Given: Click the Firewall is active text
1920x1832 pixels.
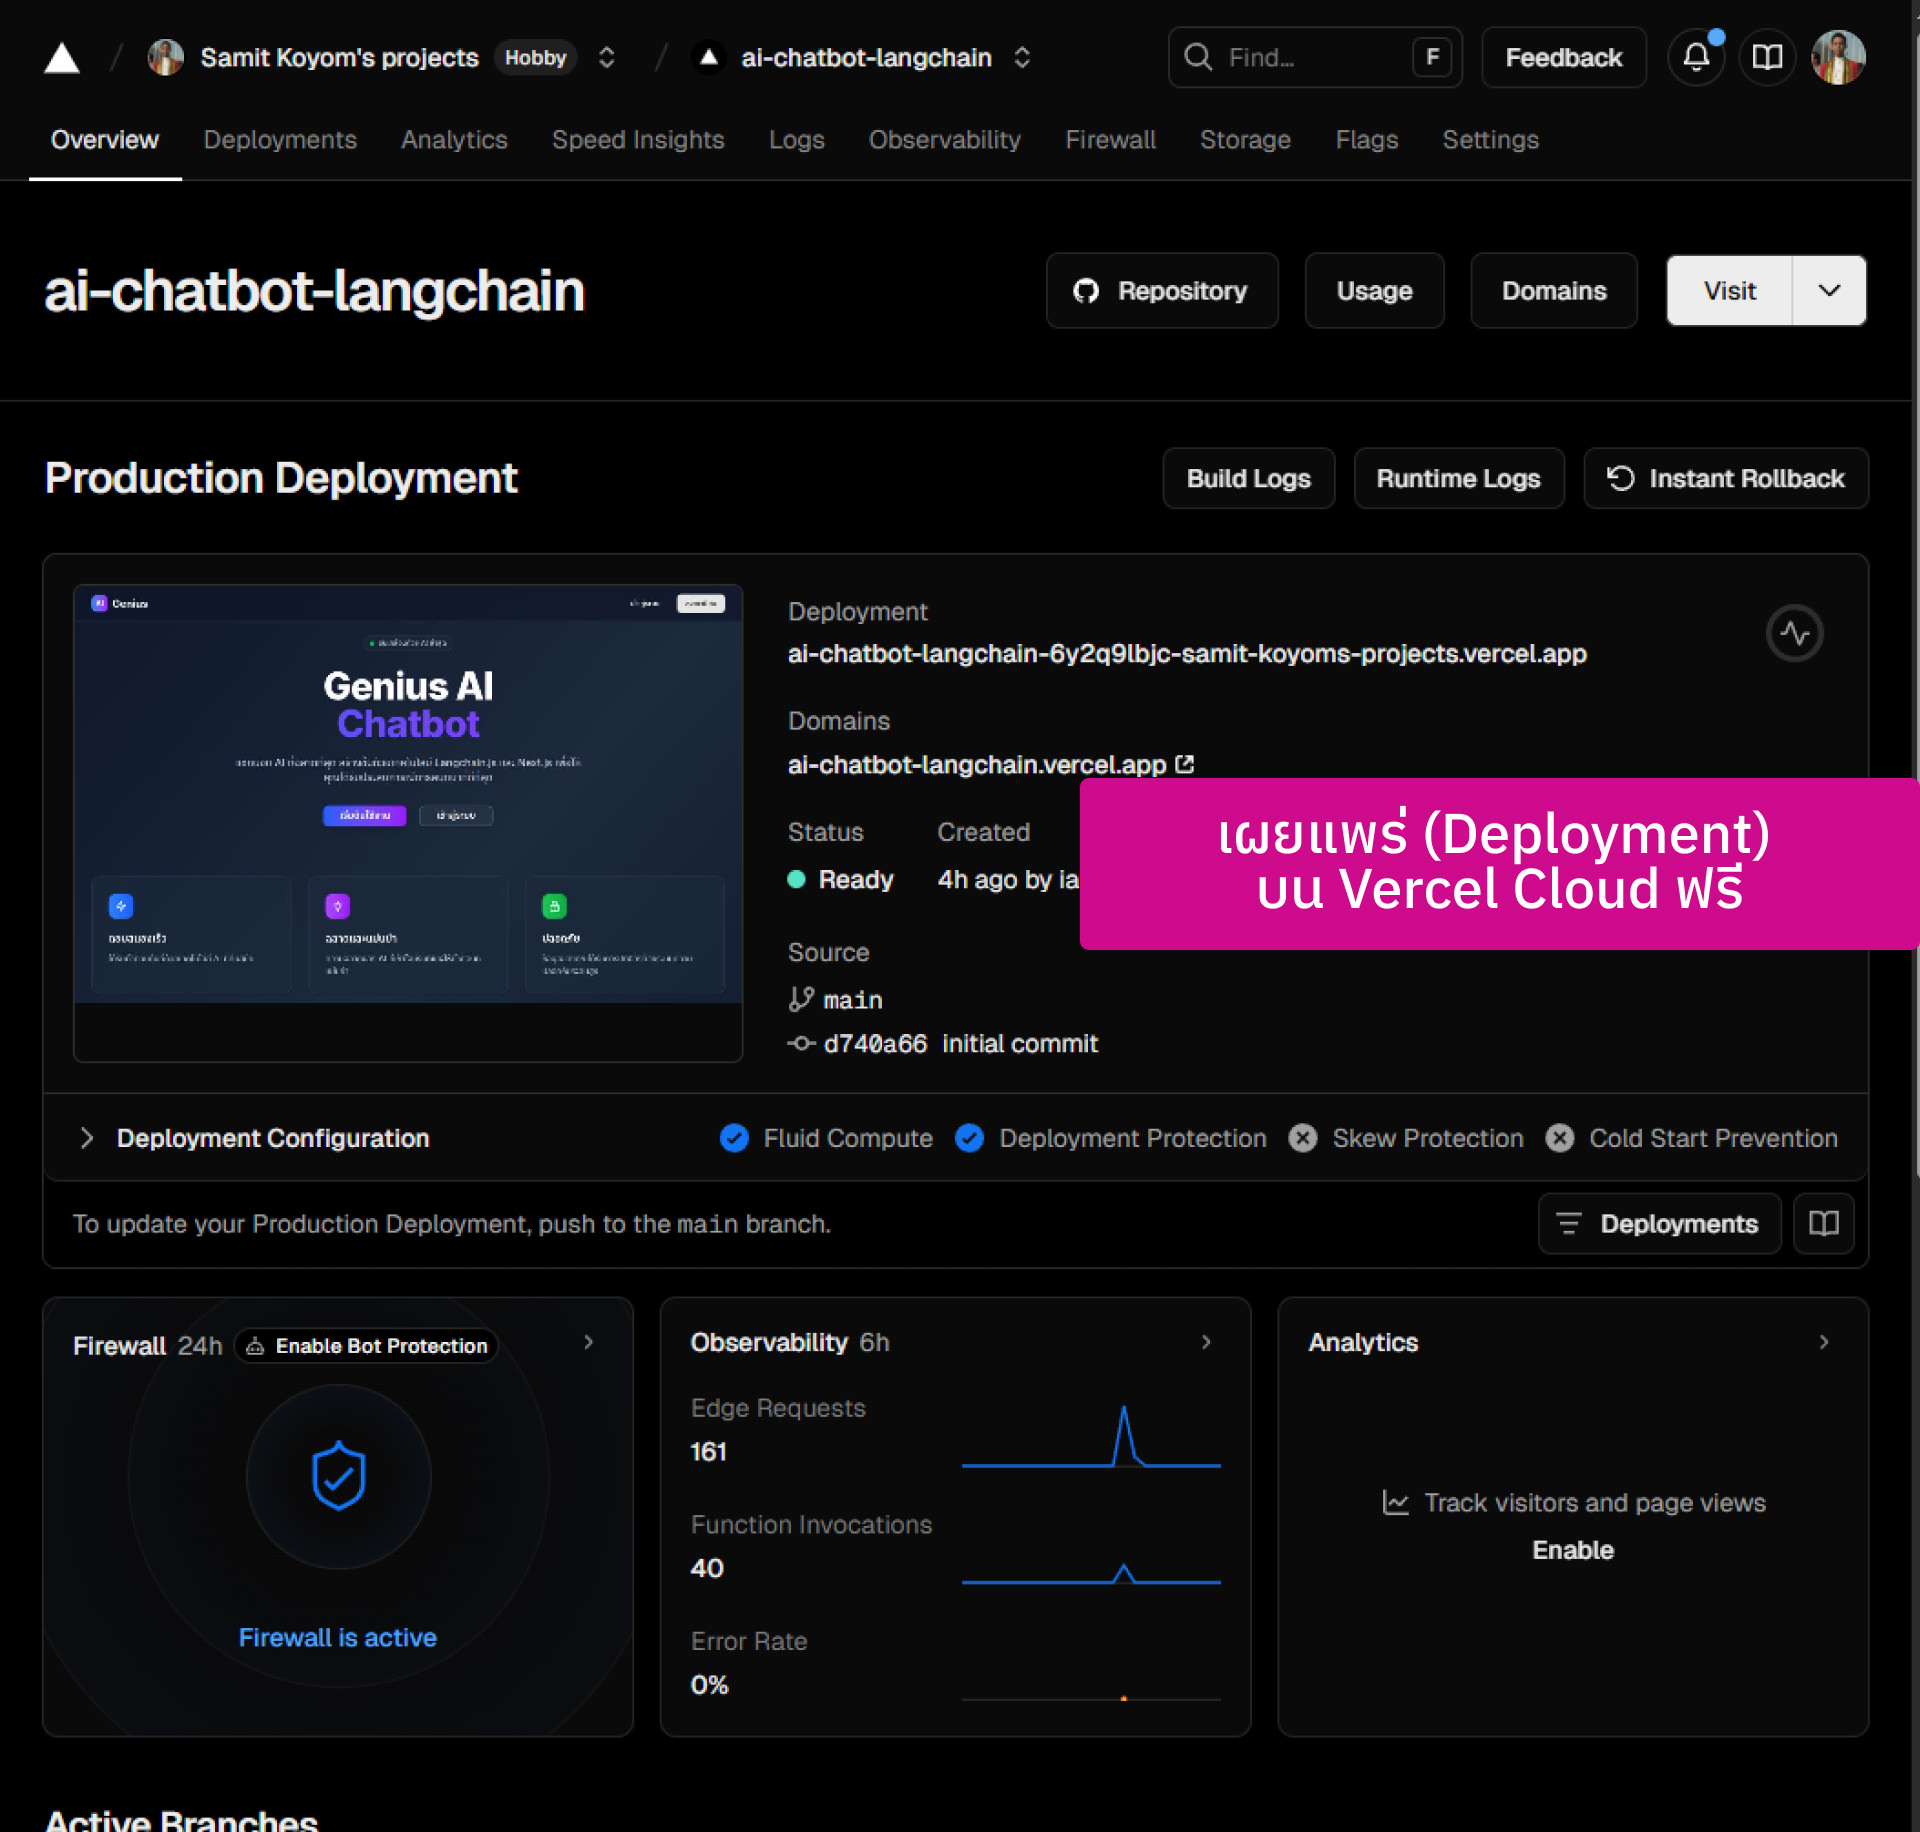Looking at the screenshot, I should click(x=338, y=1637).
